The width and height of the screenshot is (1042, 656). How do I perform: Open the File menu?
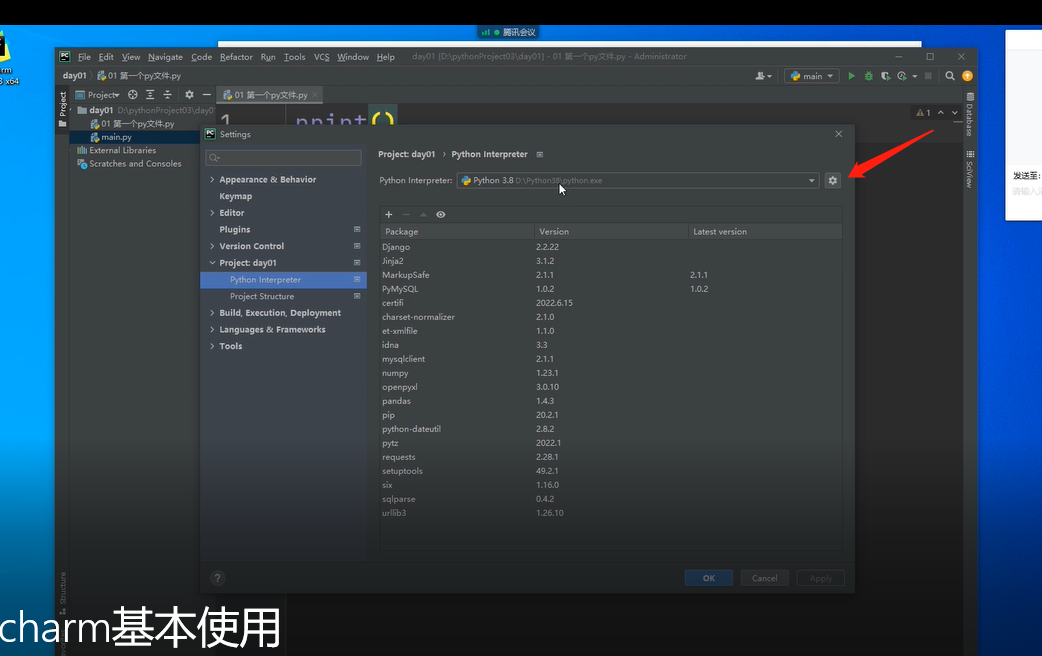click(84, 56)
